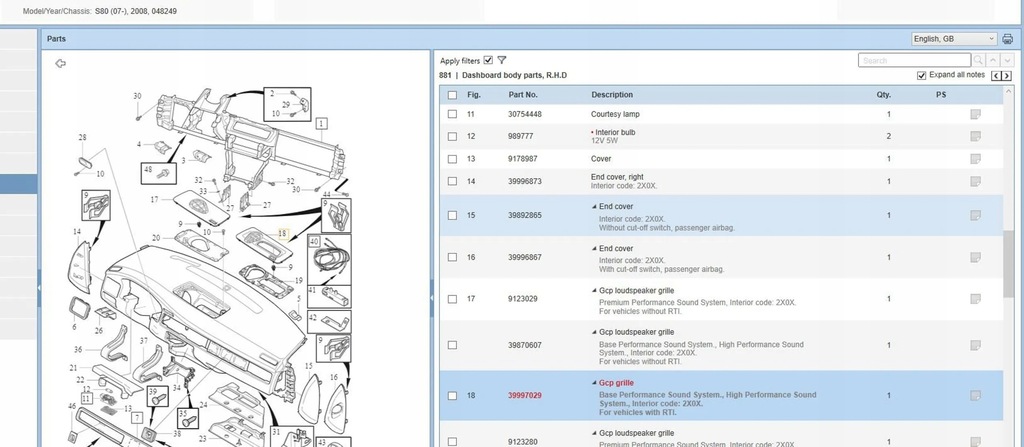Select highlighted callout 18 in diagram
This screenshot has width=1024, height=447.
(283, 233)
